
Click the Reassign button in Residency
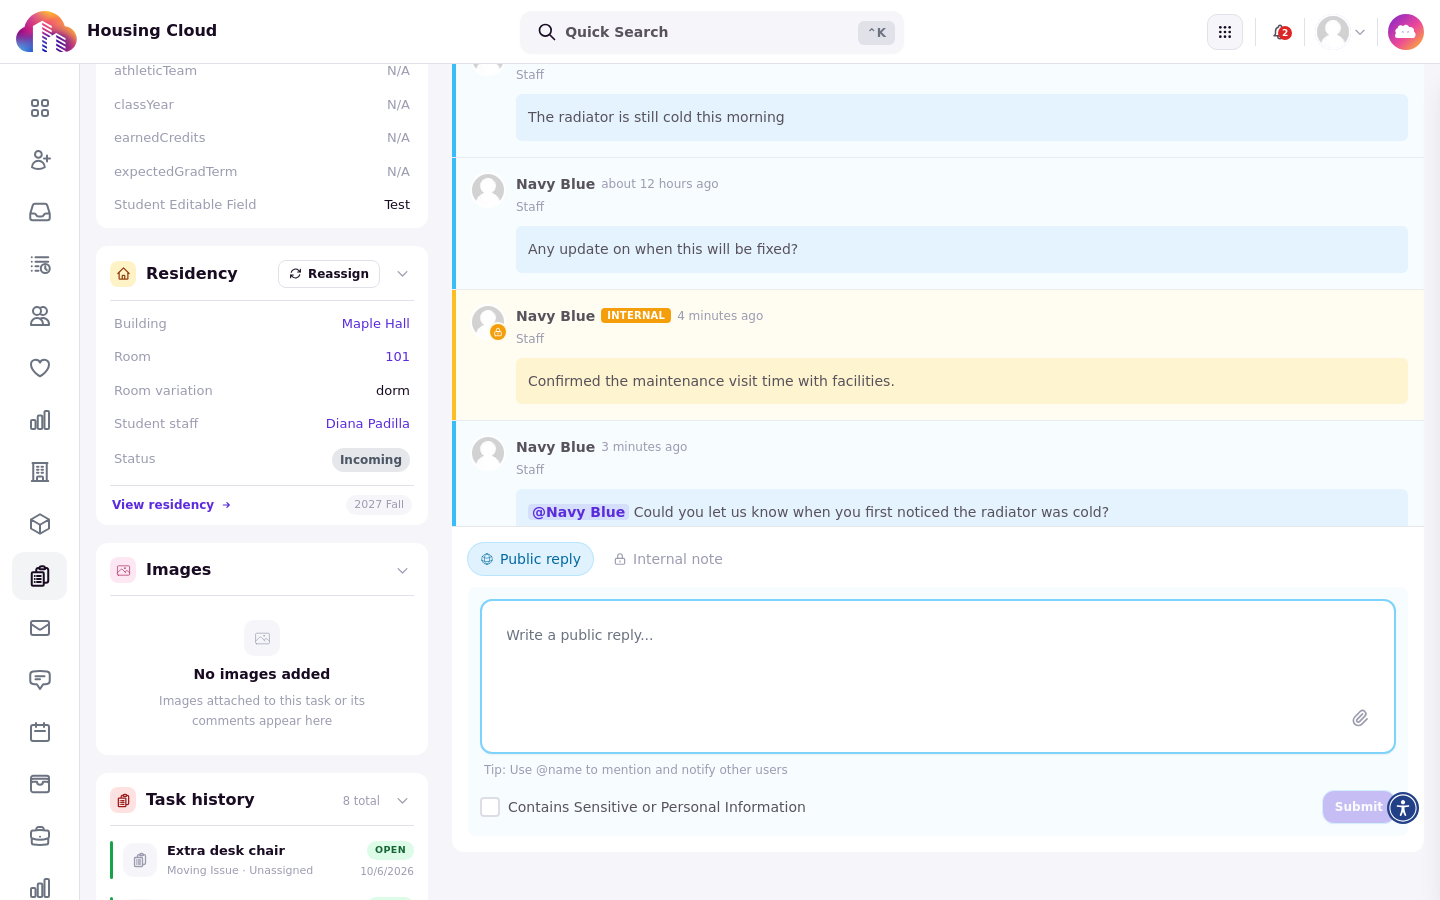(329, 274)
